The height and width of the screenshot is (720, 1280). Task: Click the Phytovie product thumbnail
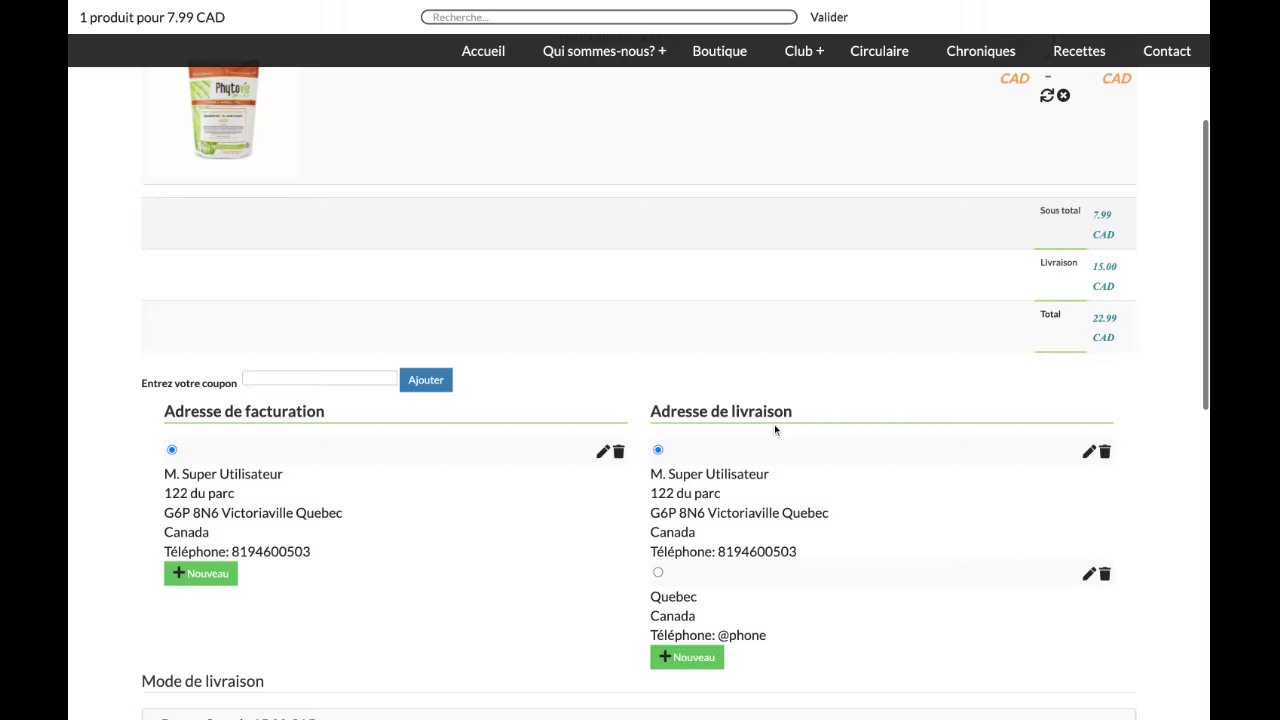223,110
